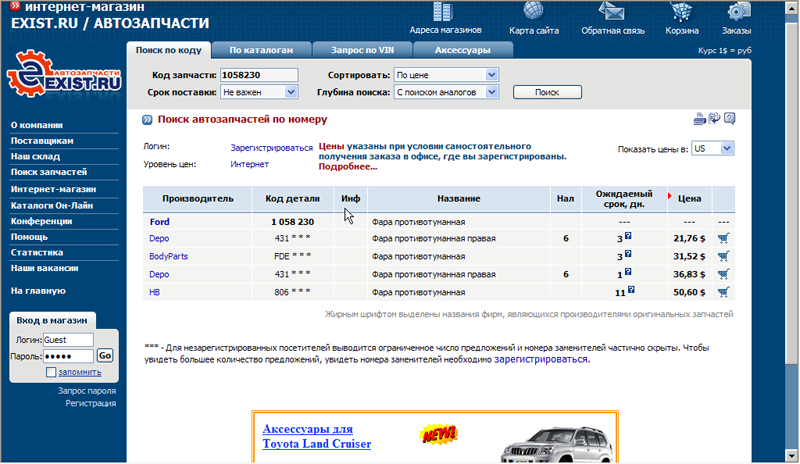Click red sort arrow next to Цена

[x=669, y=196]
